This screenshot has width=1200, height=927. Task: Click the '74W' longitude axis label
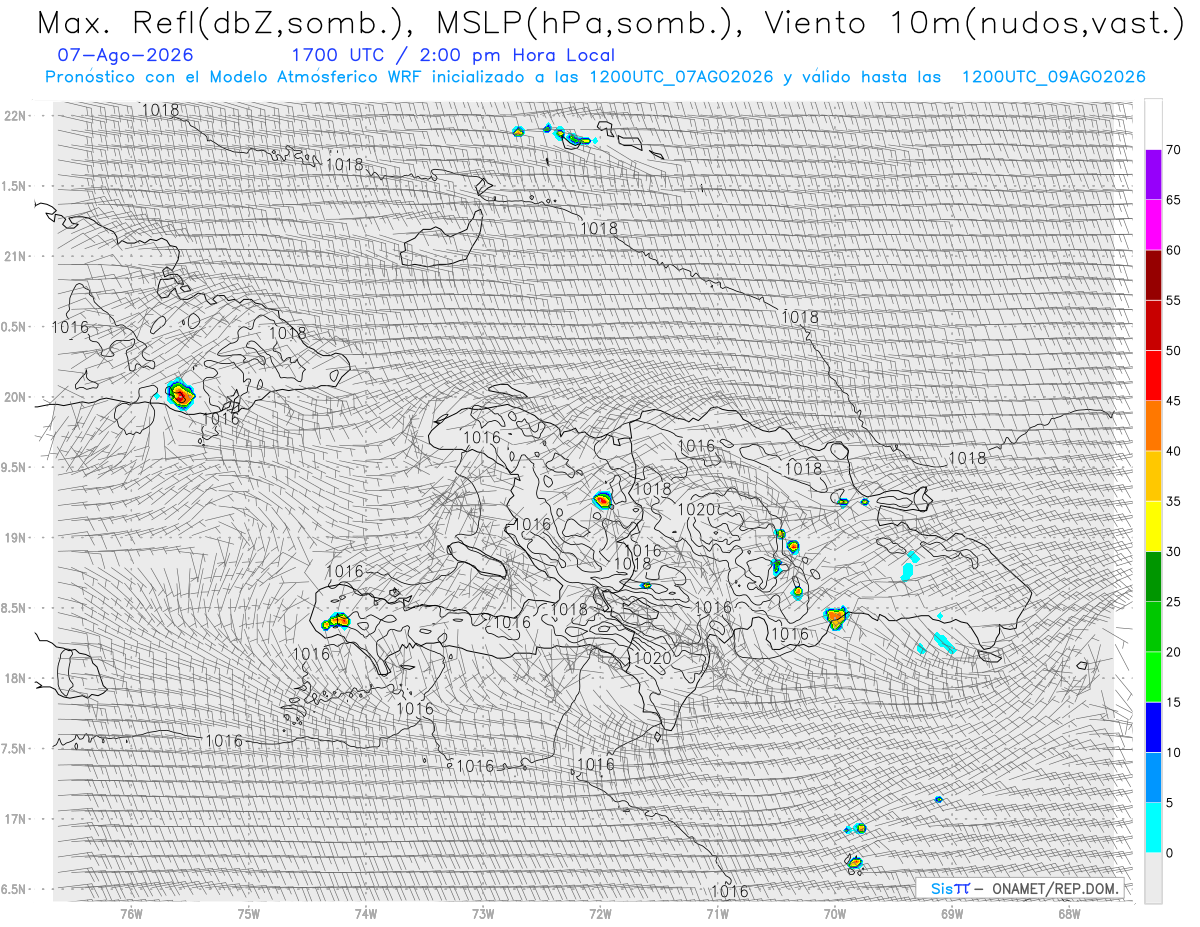pyautogui.click(x=366, y=913)
